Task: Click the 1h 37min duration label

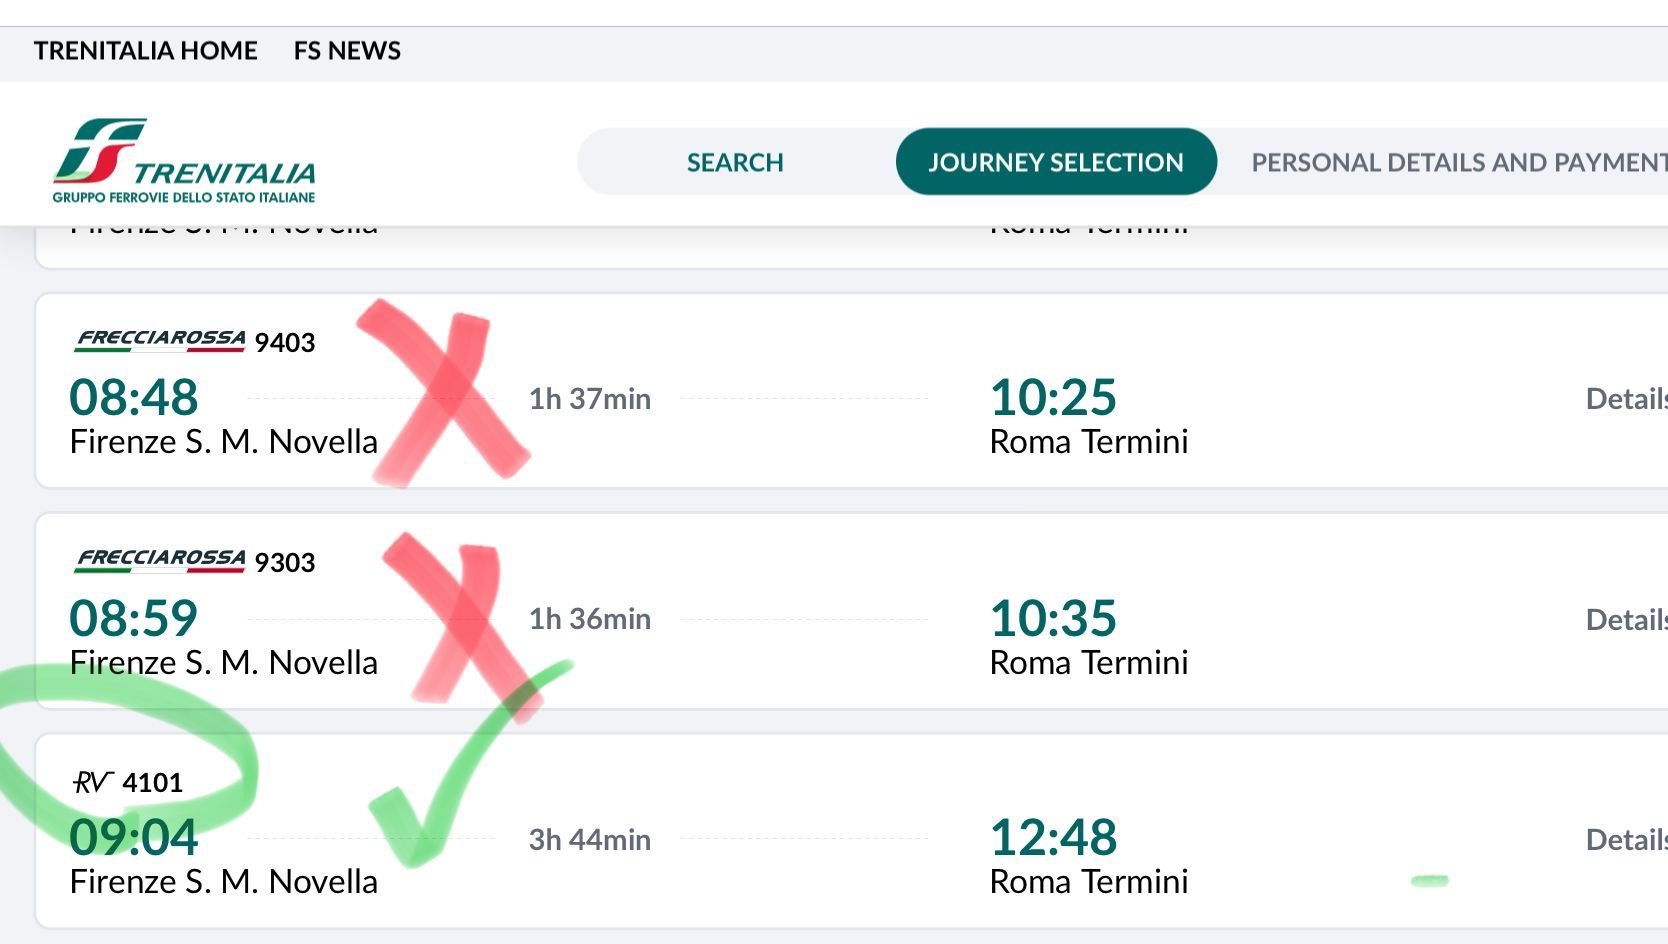Action: (590, 399)
